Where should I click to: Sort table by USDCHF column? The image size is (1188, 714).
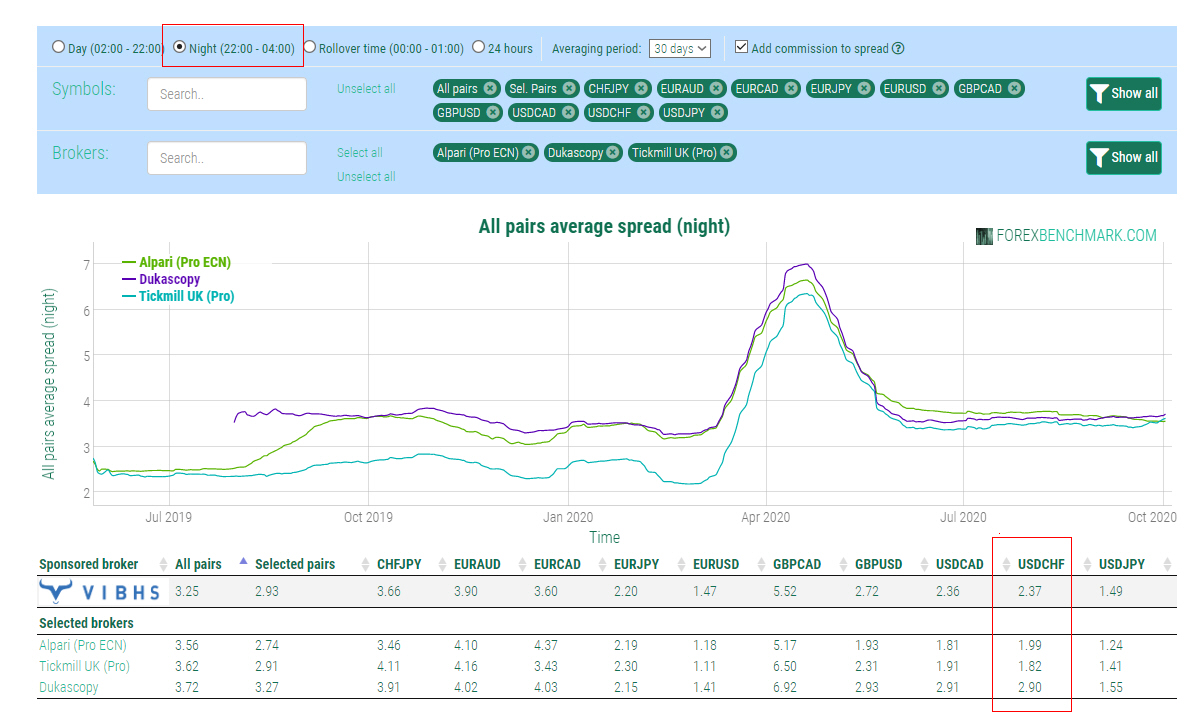click(1040, 564)
